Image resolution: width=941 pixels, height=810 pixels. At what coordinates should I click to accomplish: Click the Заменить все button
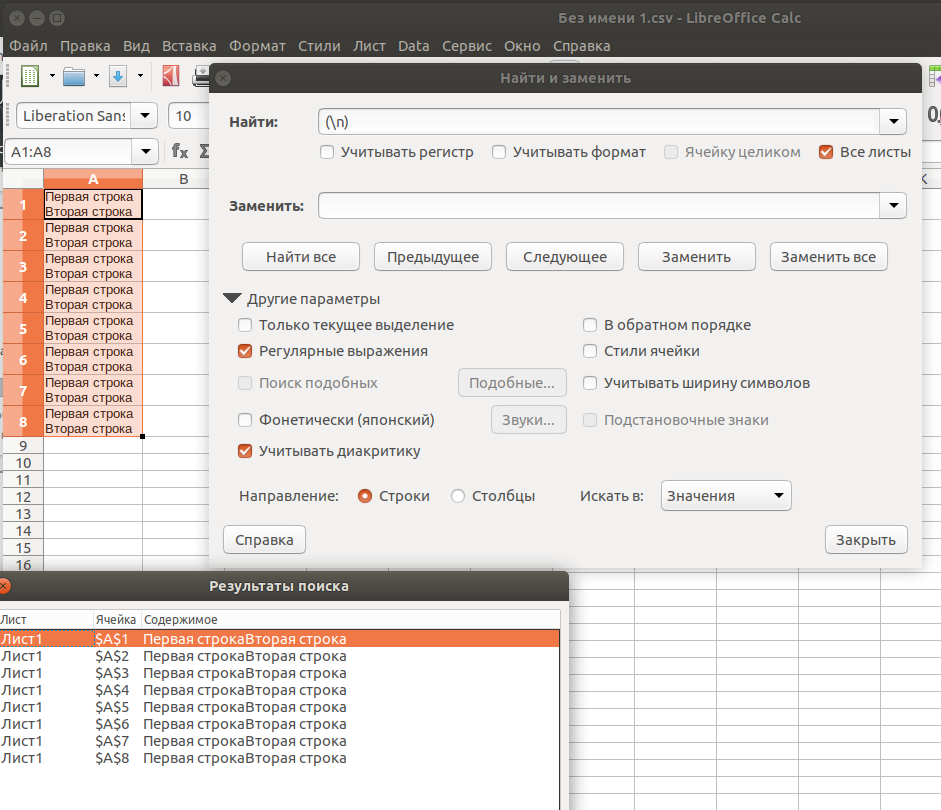click(x=829, y=257)
